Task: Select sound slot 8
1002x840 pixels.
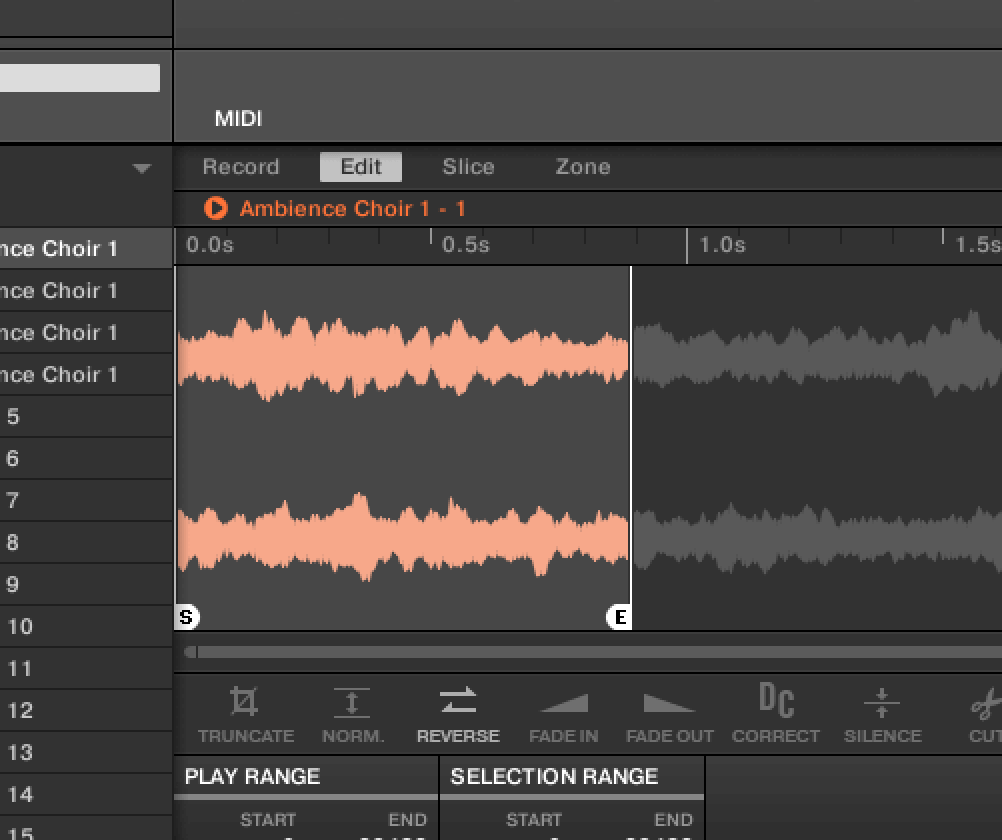Action: [86, 543]
